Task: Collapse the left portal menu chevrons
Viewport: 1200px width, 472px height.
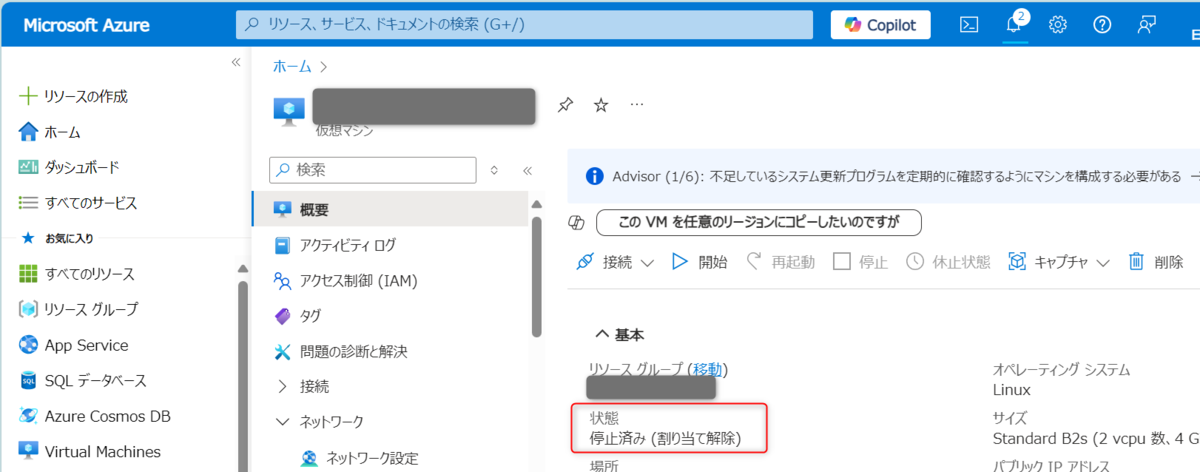Action: pyautogui.click(x=236, y=62)
